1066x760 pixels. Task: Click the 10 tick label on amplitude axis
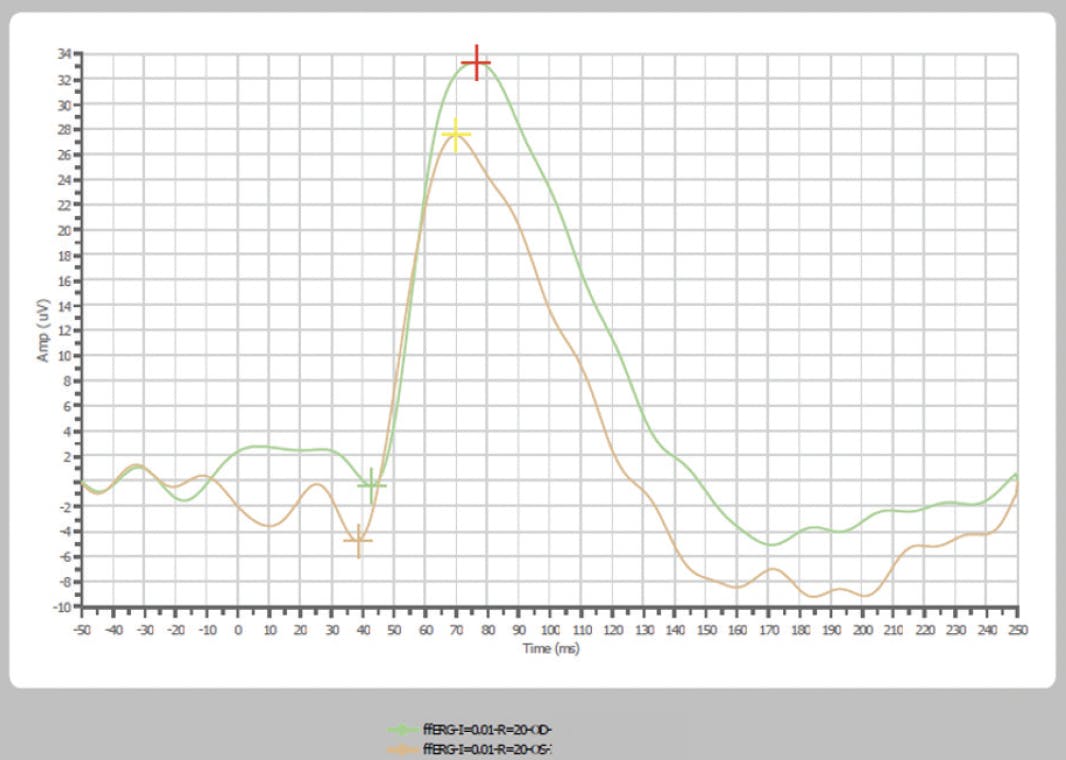64,356
